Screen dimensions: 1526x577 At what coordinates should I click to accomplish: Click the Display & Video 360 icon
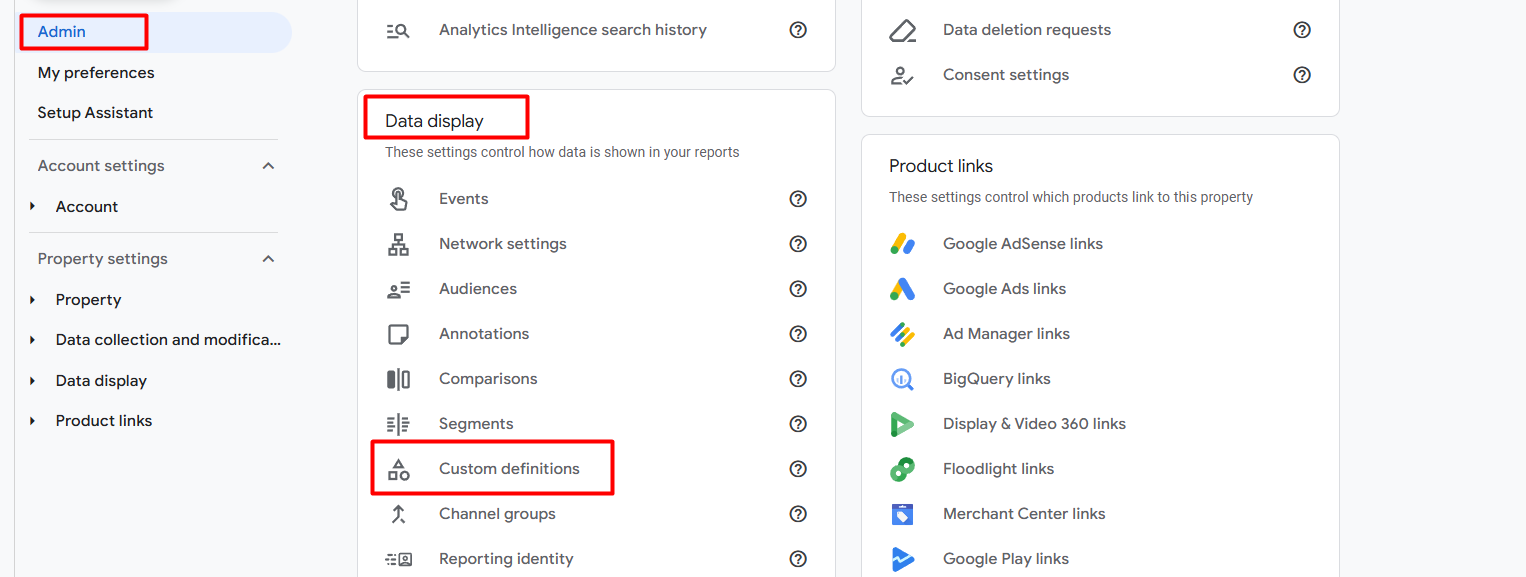click(903, 424)
